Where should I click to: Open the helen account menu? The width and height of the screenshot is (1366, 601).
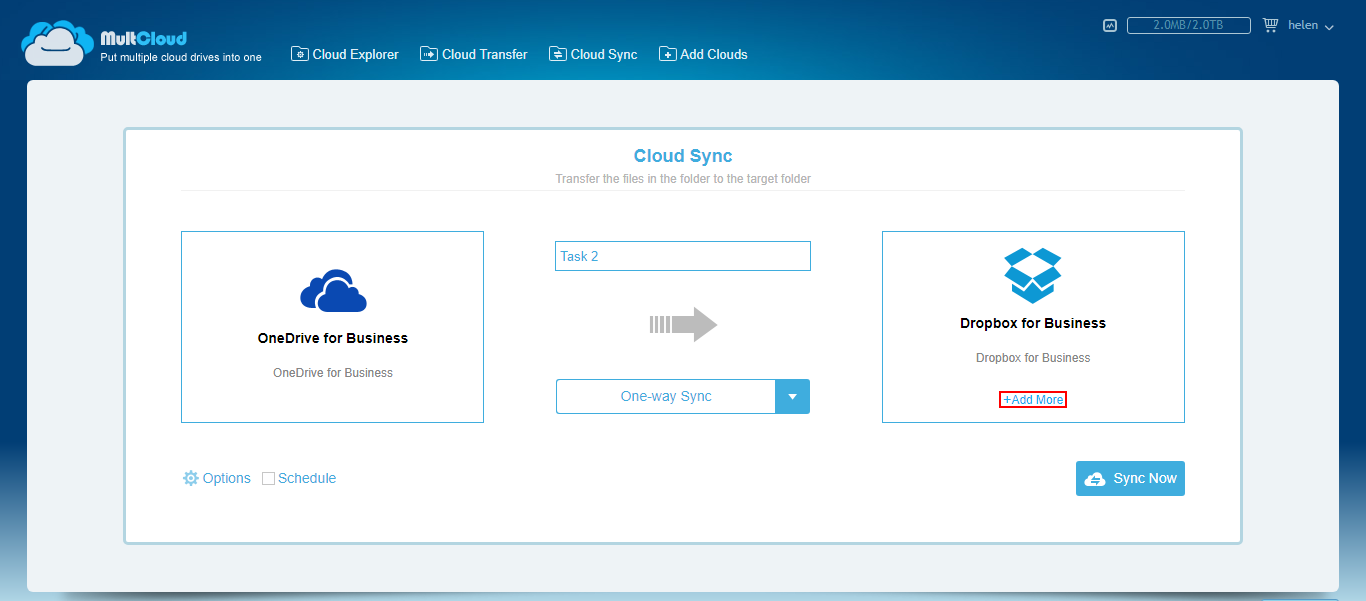pos(1310,26)
